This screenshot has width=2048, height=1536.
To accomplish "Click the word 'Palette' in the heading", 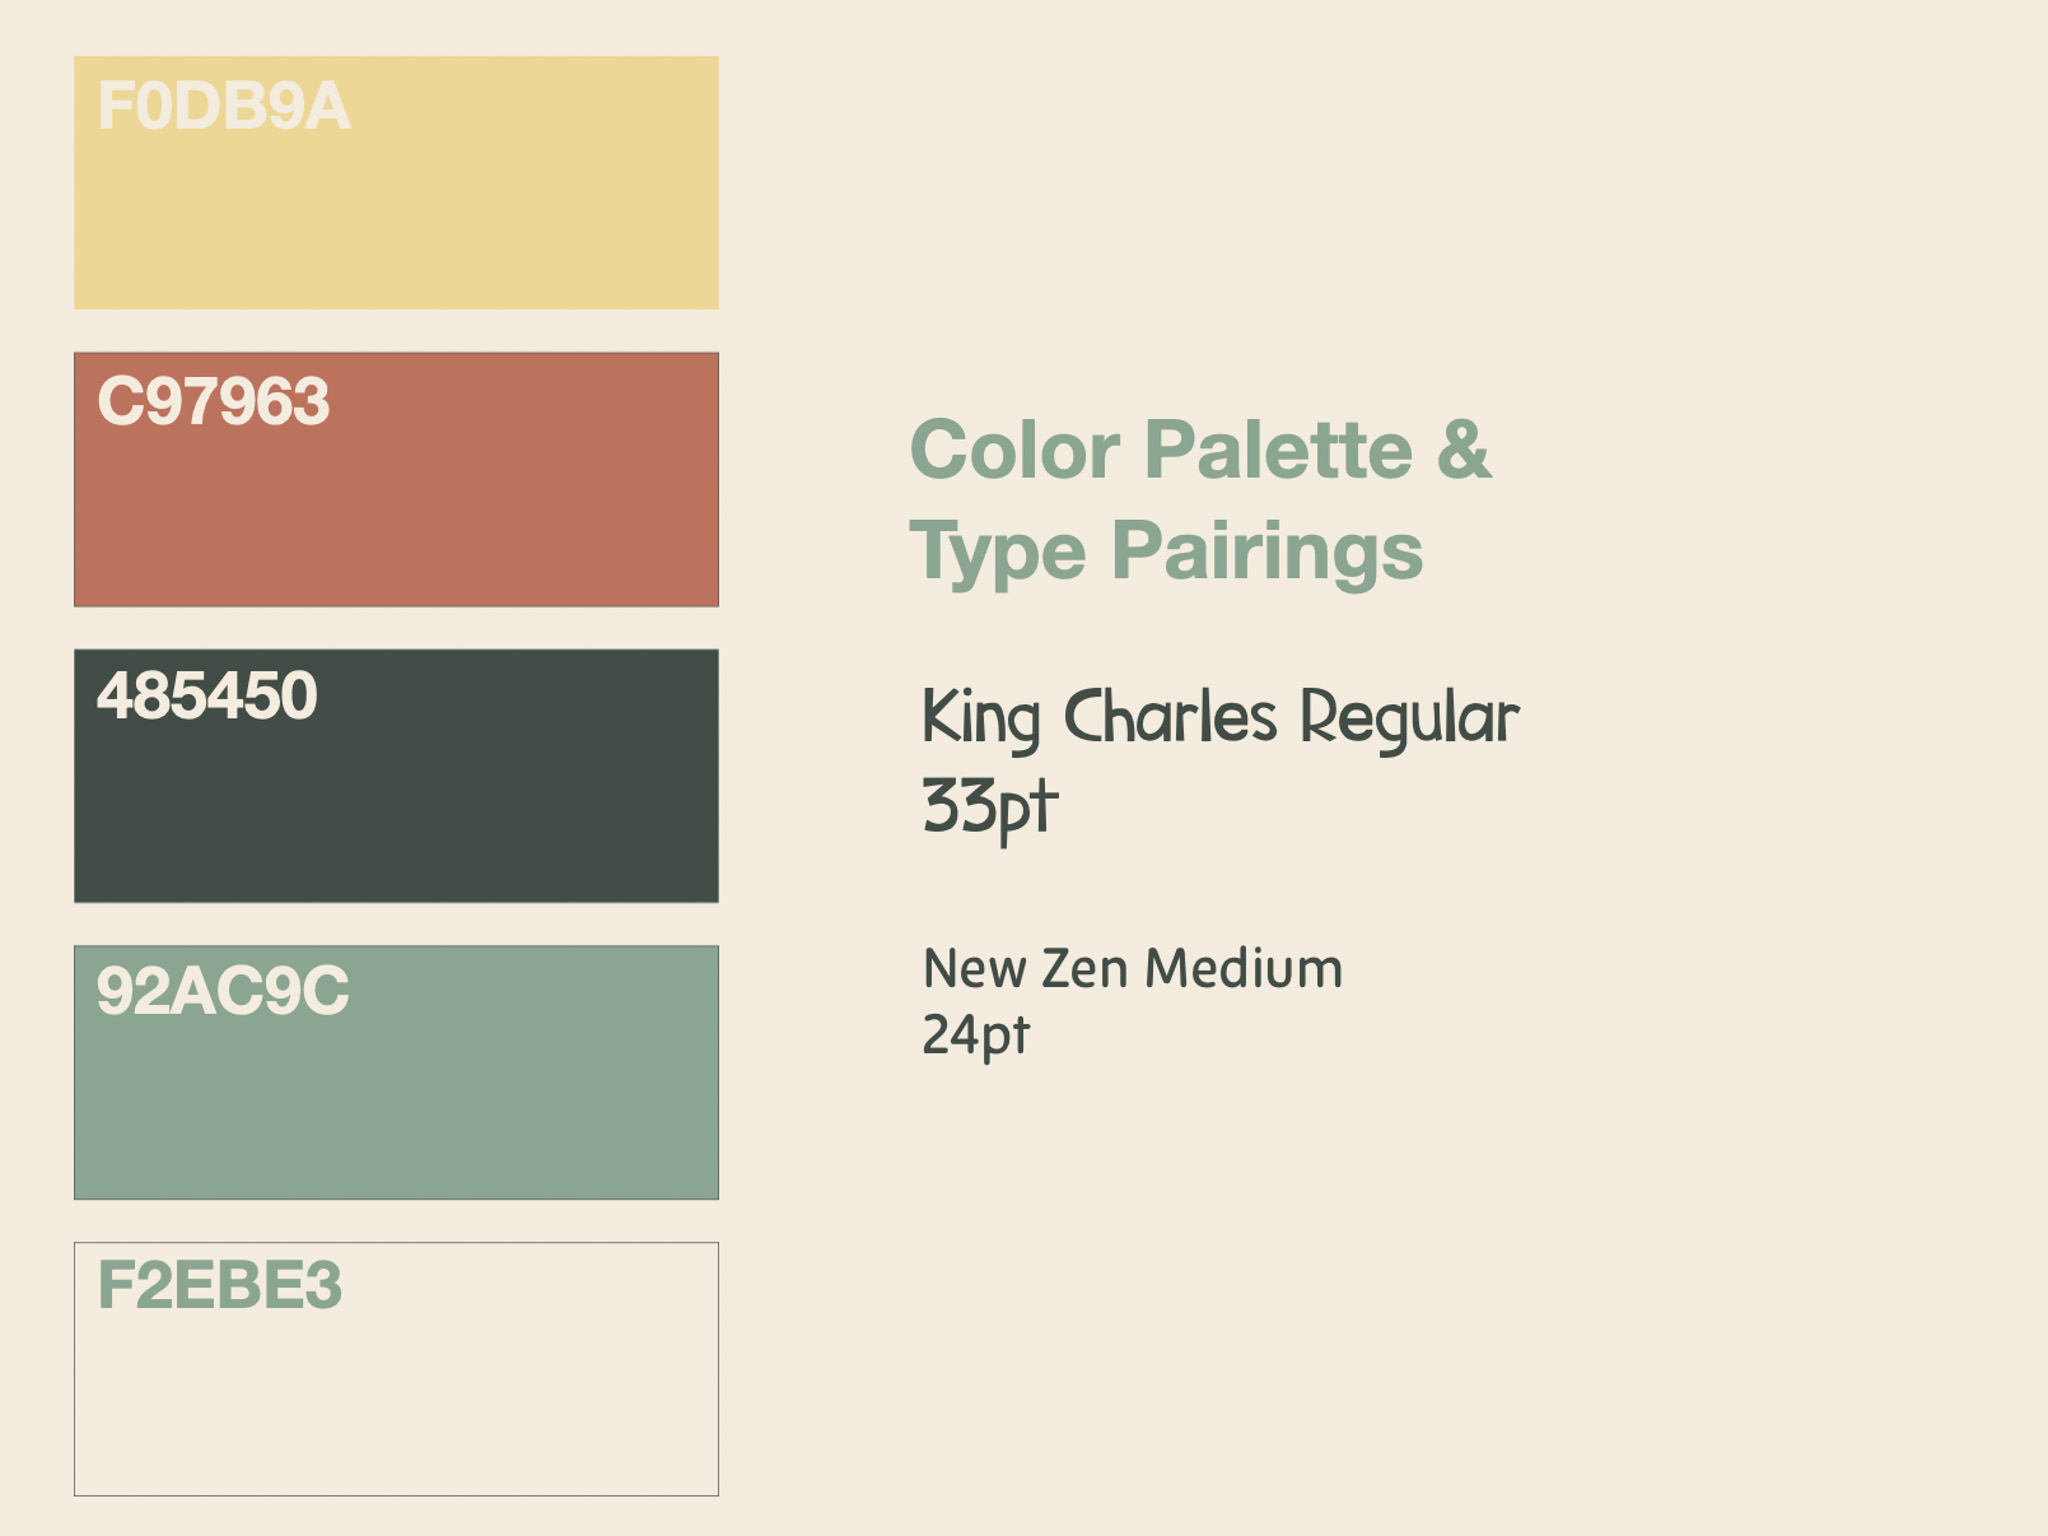I will coord(1278,450).
